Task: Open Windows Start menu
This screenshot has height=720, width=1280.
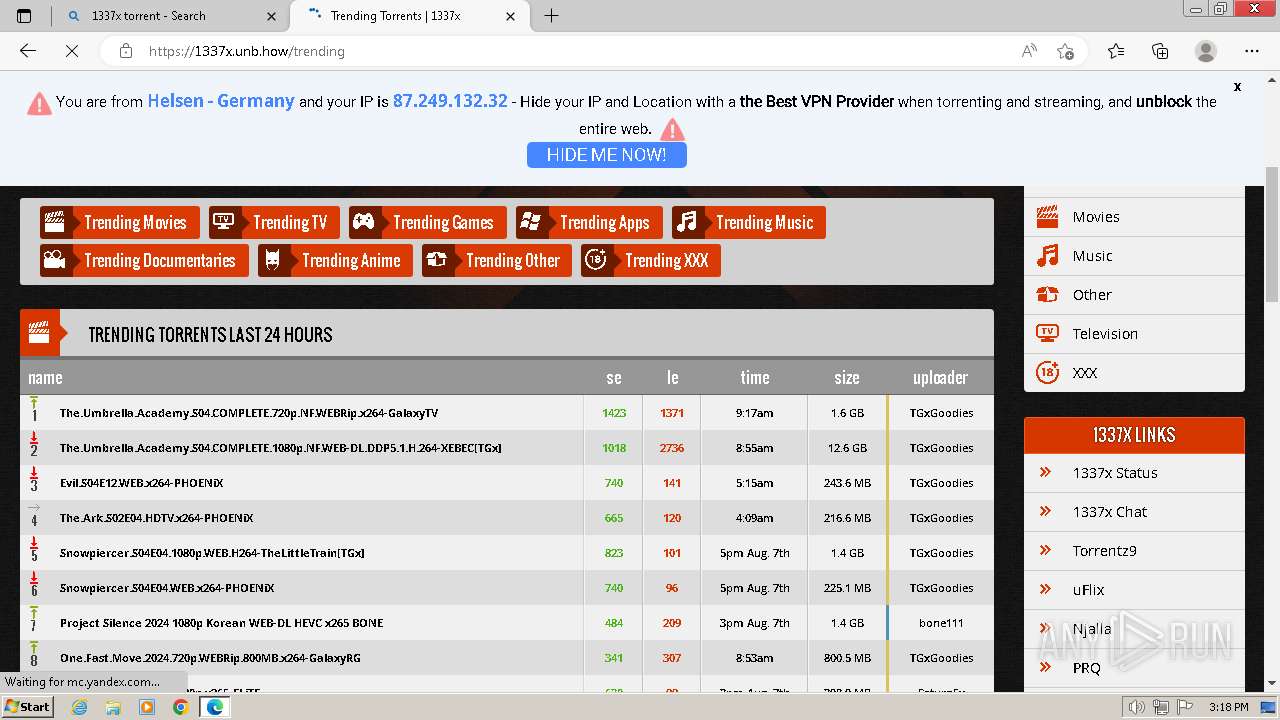Action: pyautogui.click(x=27, y=706)
